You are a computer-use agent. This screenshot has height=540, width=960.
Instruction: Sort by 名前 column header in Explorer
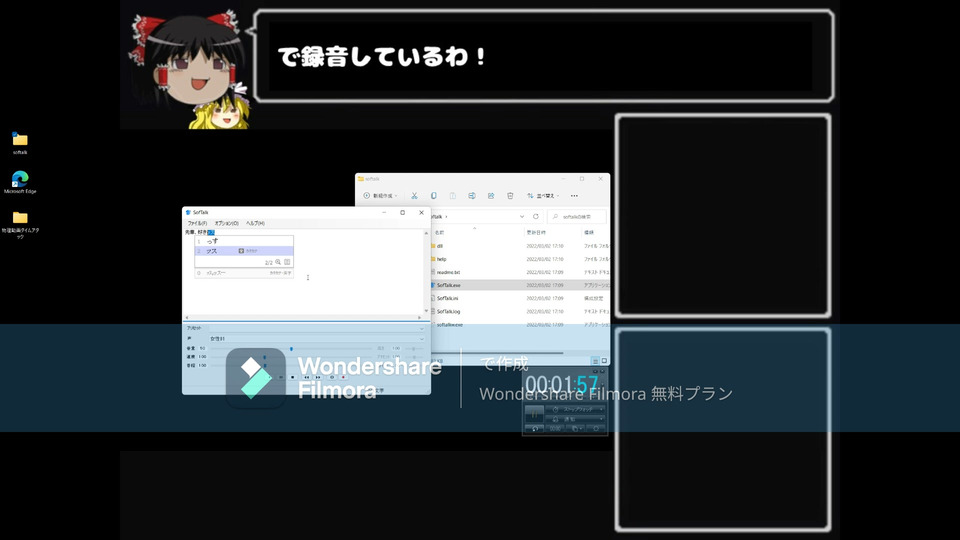(440, 233)
